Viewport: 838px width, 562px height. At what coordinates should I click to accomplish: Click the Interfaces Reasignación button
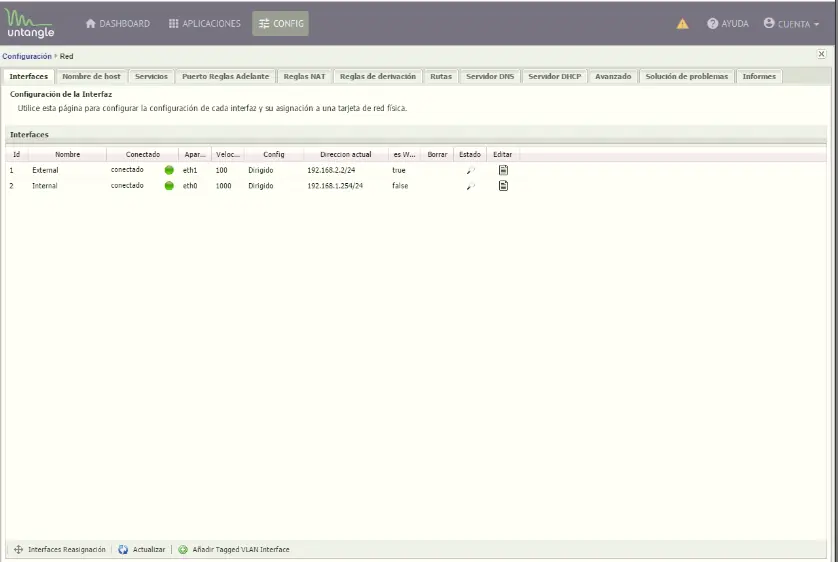59,549
